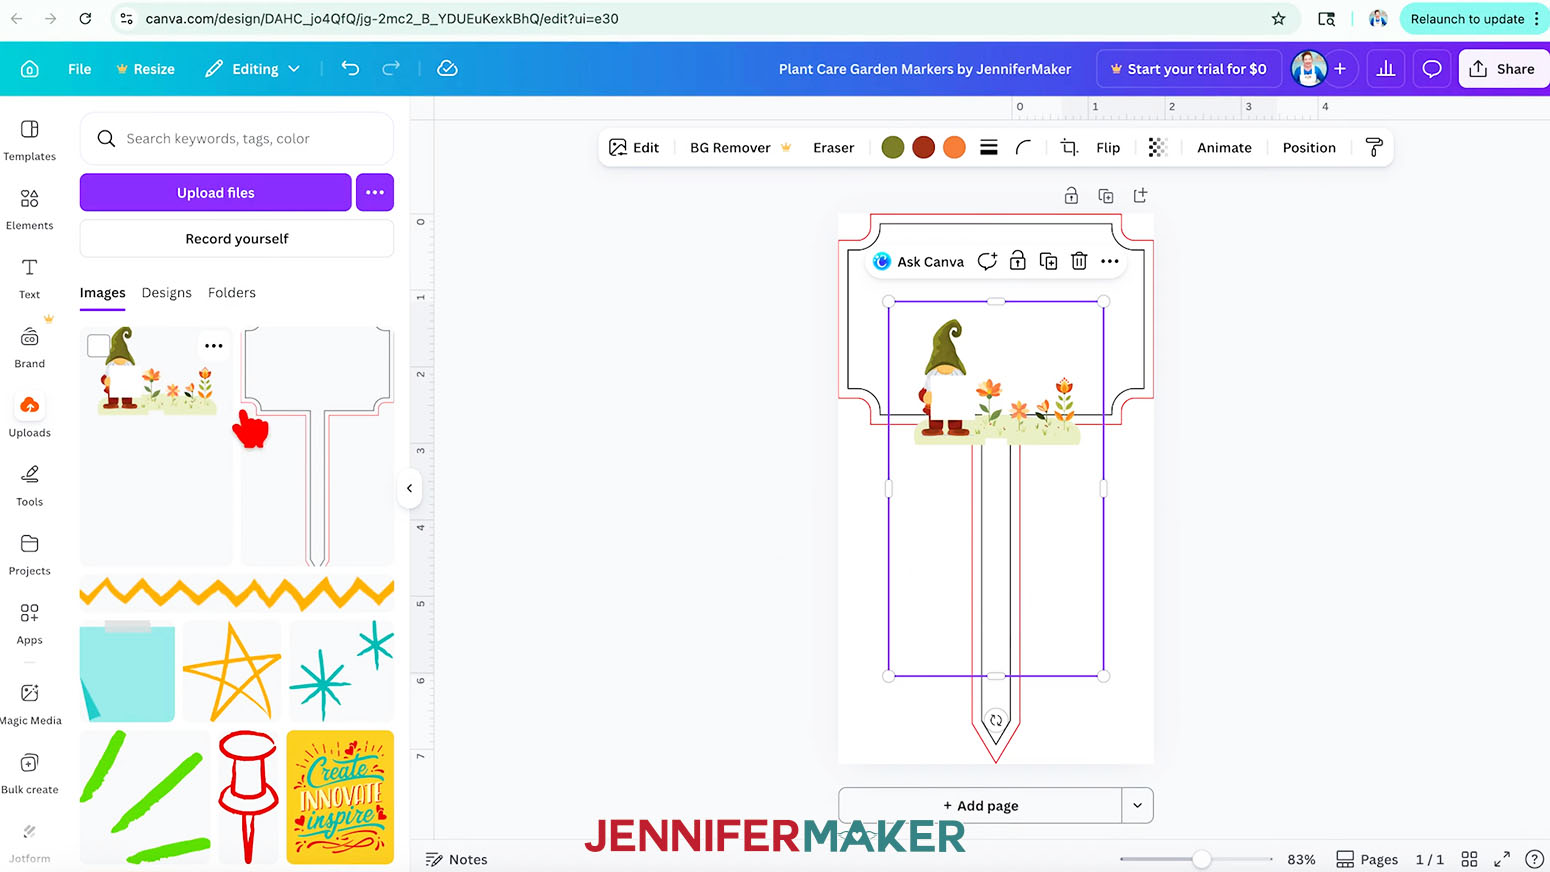Open corner rounding control
Screen dimensions: 1550x872
1023,147
